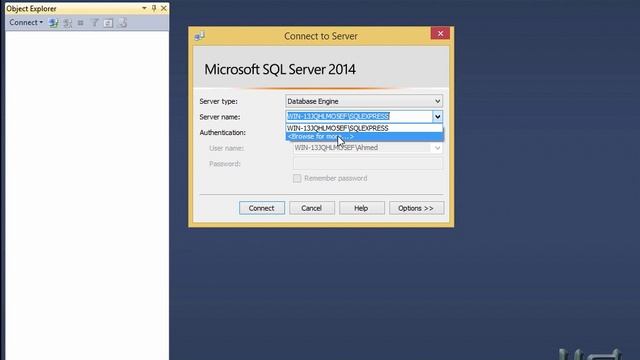Open the Connect dropdown in Object Explorer
The height and width of the screenshot is (360, 640).
click(26, 22)
